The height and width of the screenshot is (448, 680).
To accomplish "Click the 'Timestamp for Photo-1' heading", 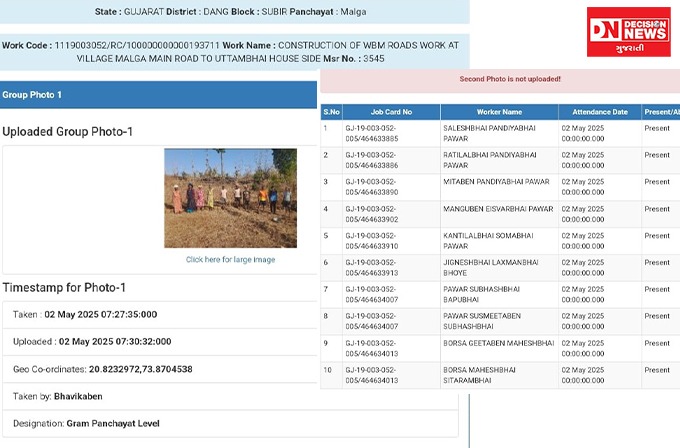I will tap(64, 288).
